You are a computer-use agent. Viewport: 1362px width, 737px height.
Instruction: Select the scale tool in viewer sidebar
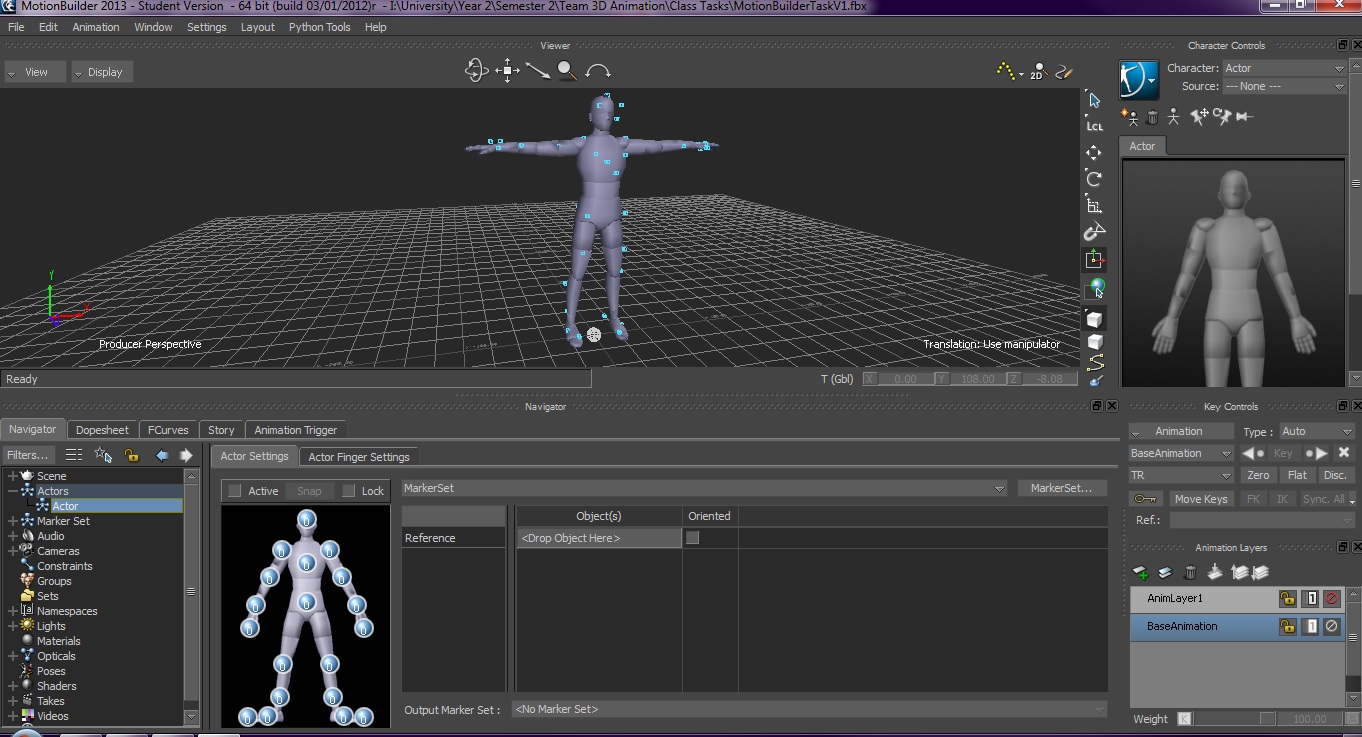[1094, 206]
